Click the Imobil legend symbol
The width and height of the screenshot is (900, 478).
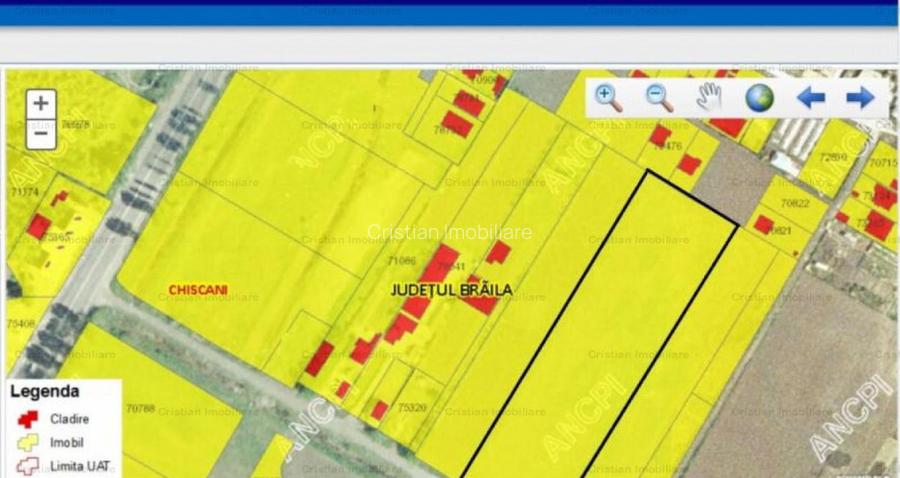[x=27, y=443]
